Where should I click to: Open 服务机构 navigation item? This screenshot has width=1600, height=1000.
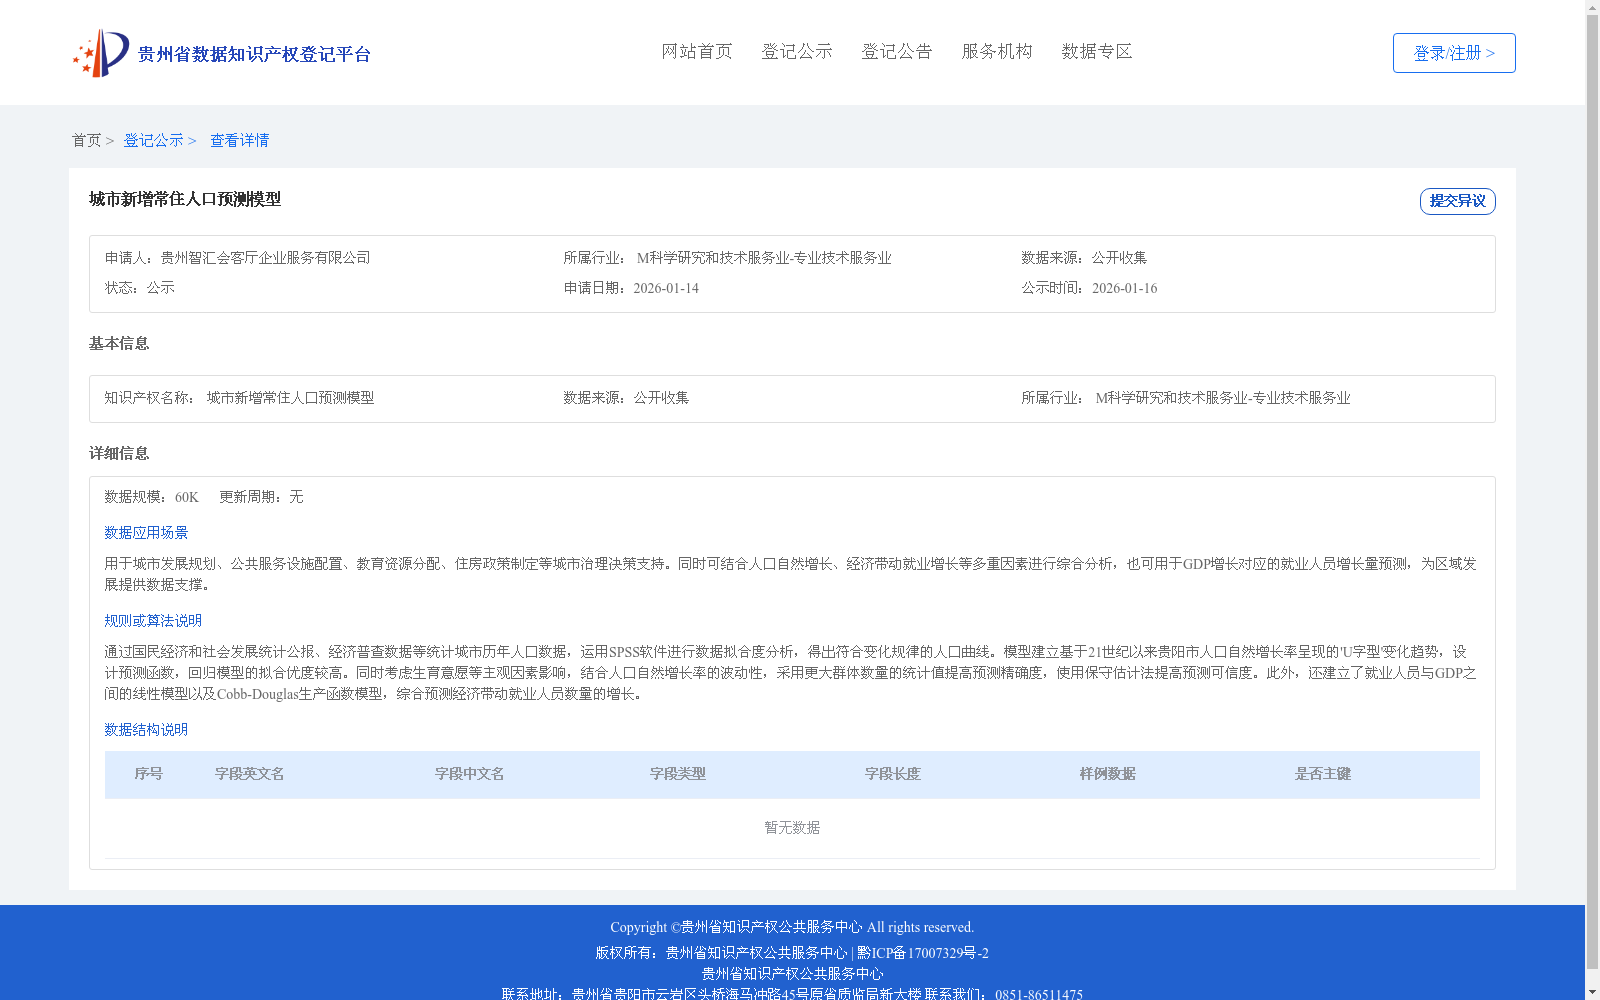click(x=997, y=51)
